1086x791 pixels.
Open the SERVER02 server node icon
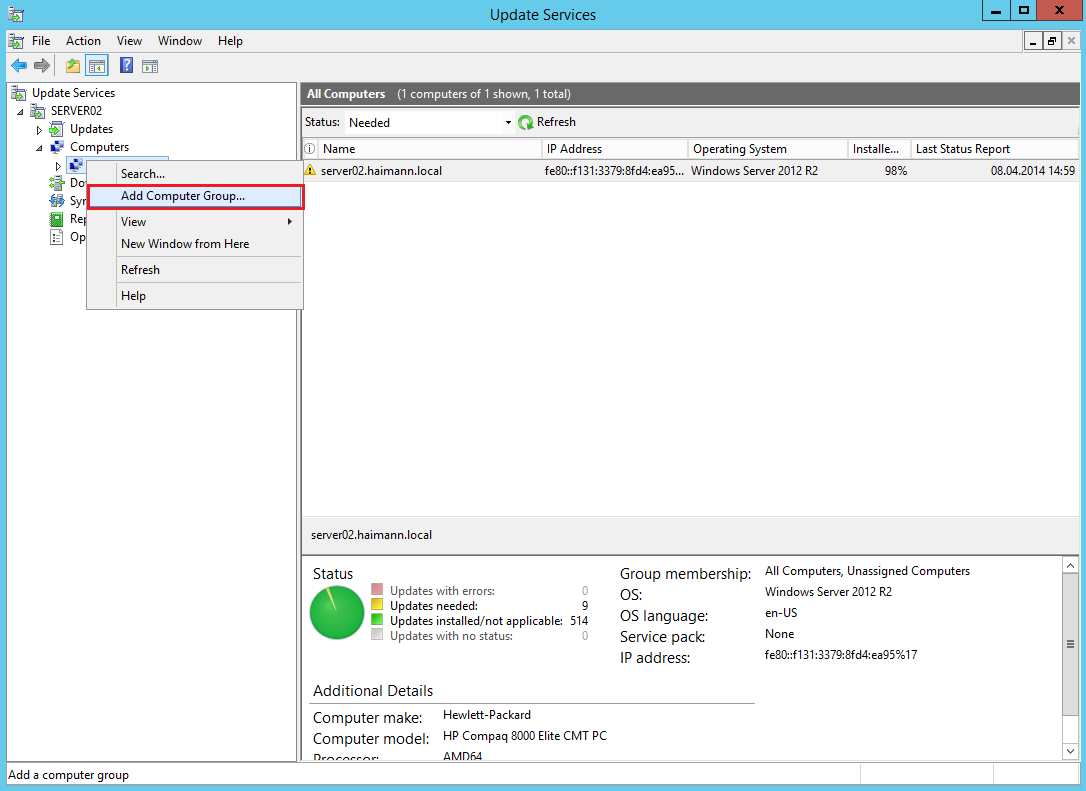36,110
